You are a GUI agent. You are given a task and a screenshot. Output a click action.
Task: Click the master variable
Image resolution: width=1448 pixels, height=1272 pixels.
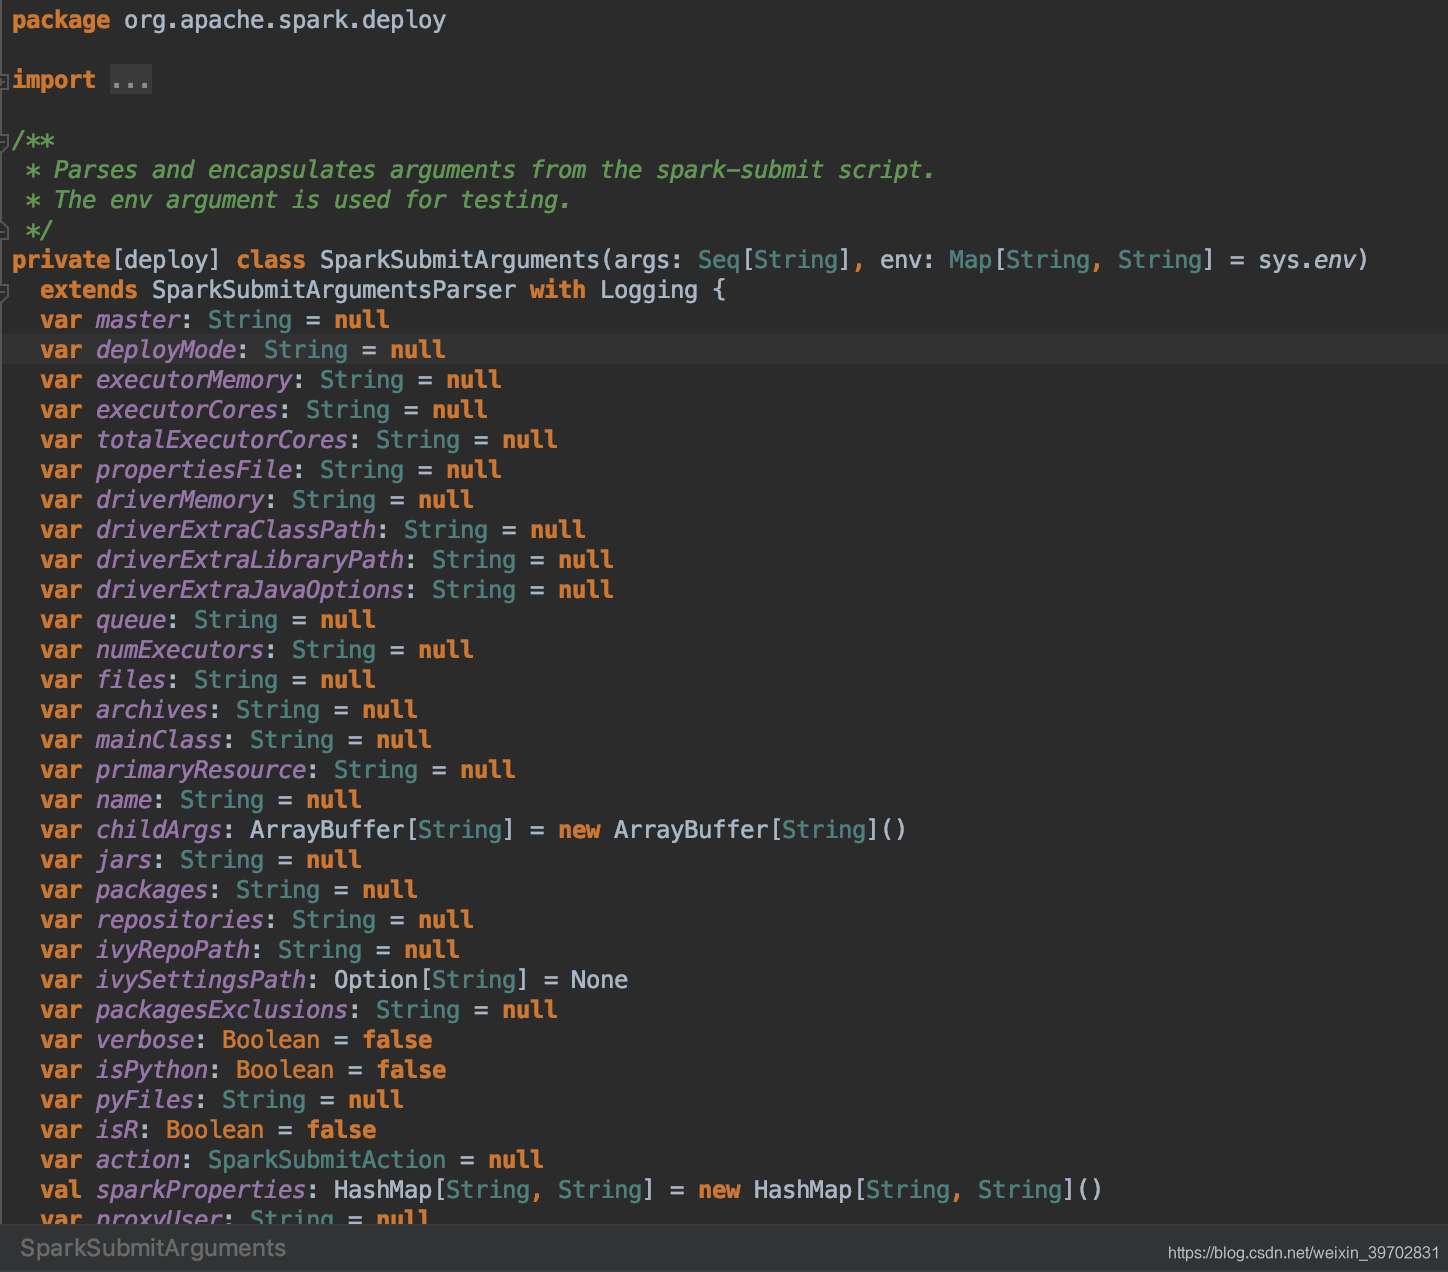tap(138, 320)
